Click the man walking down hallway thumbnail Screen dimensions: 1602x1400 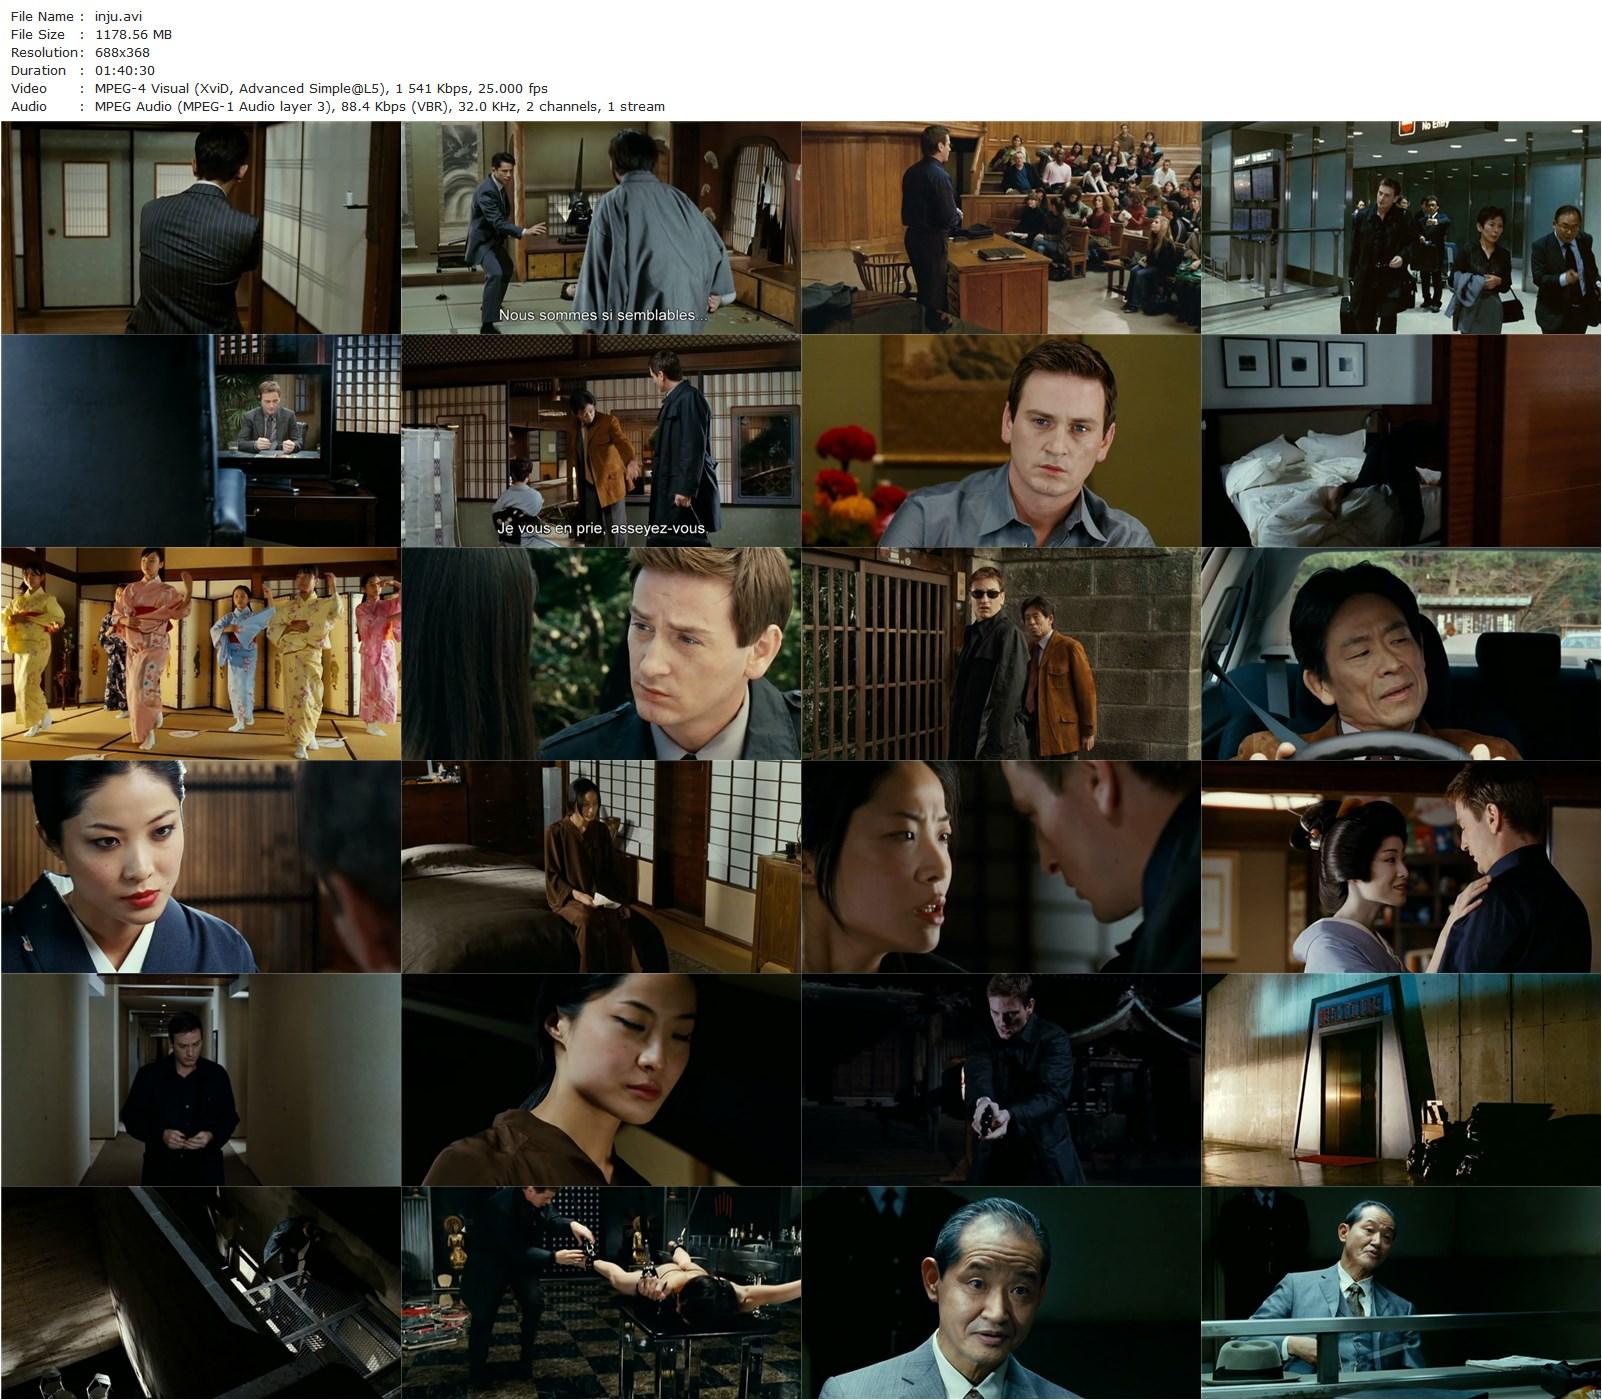pos(200,1080)
